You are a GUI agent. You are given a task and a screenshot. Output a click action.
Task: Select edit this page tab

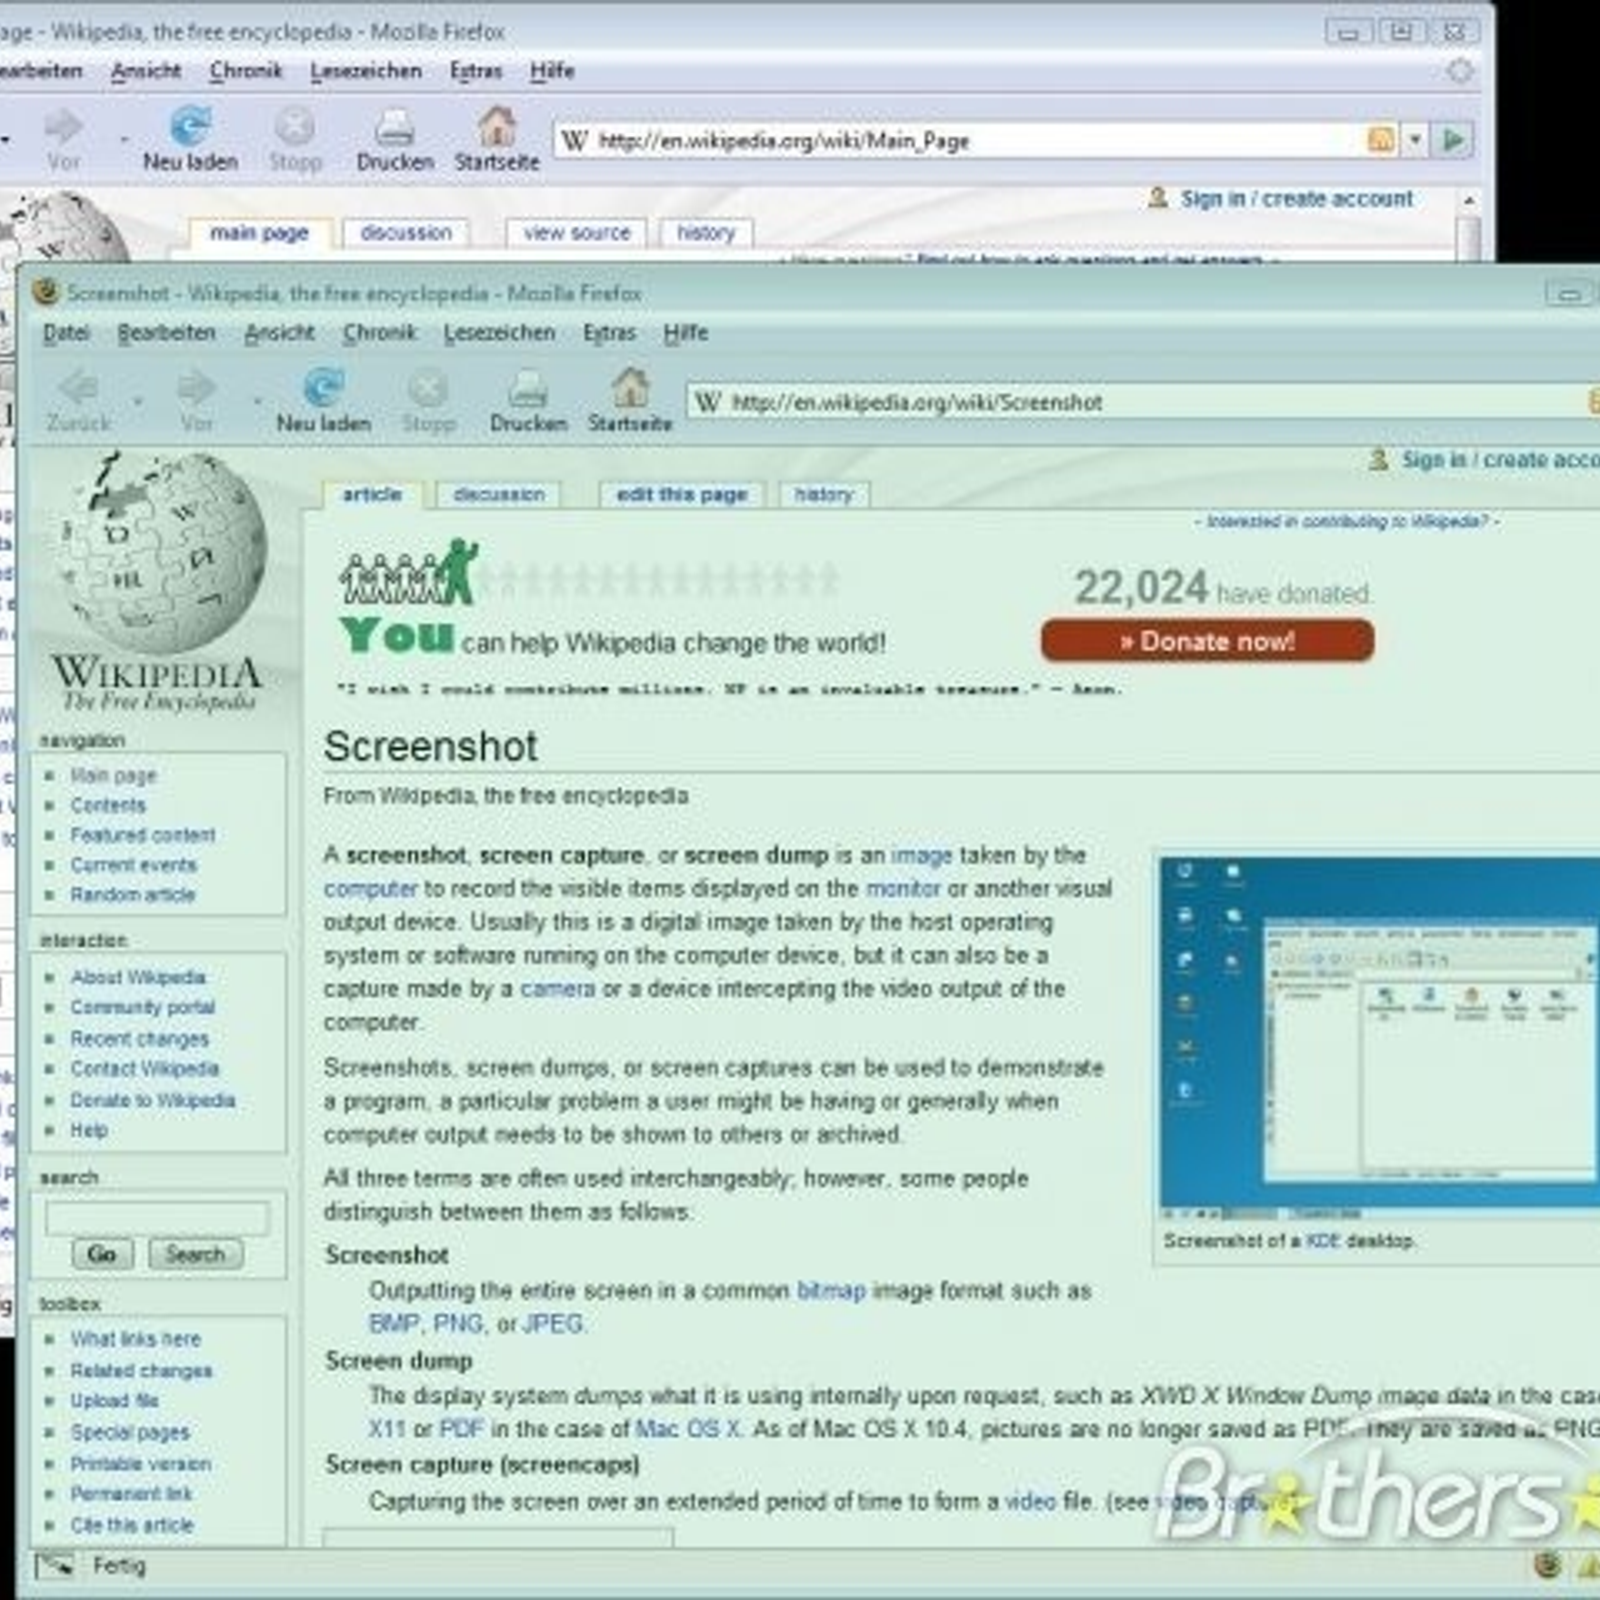(681, 494)
